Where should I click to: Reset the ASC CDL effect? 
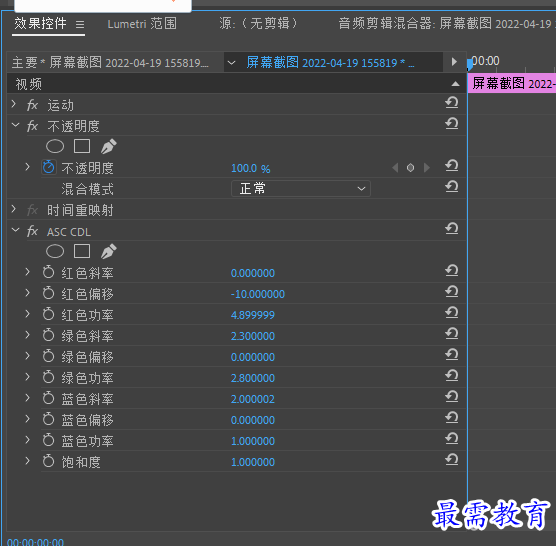click(451, 229)
